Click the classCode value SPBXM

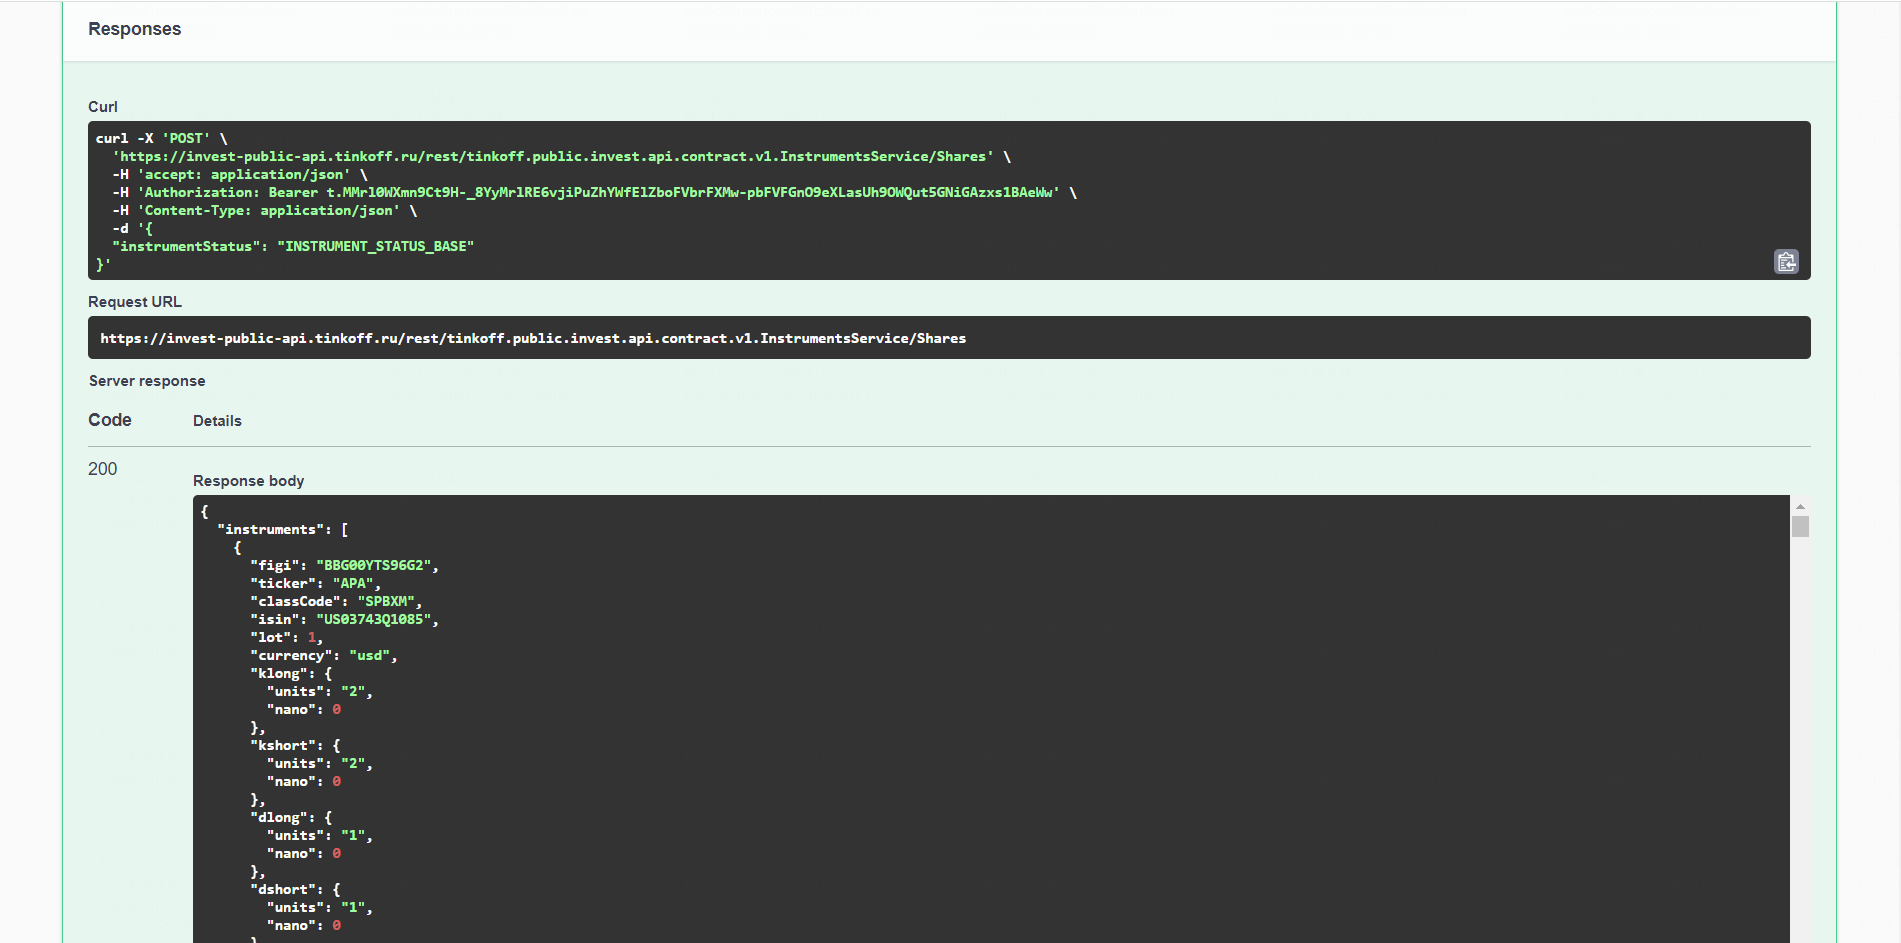(386, 602)
